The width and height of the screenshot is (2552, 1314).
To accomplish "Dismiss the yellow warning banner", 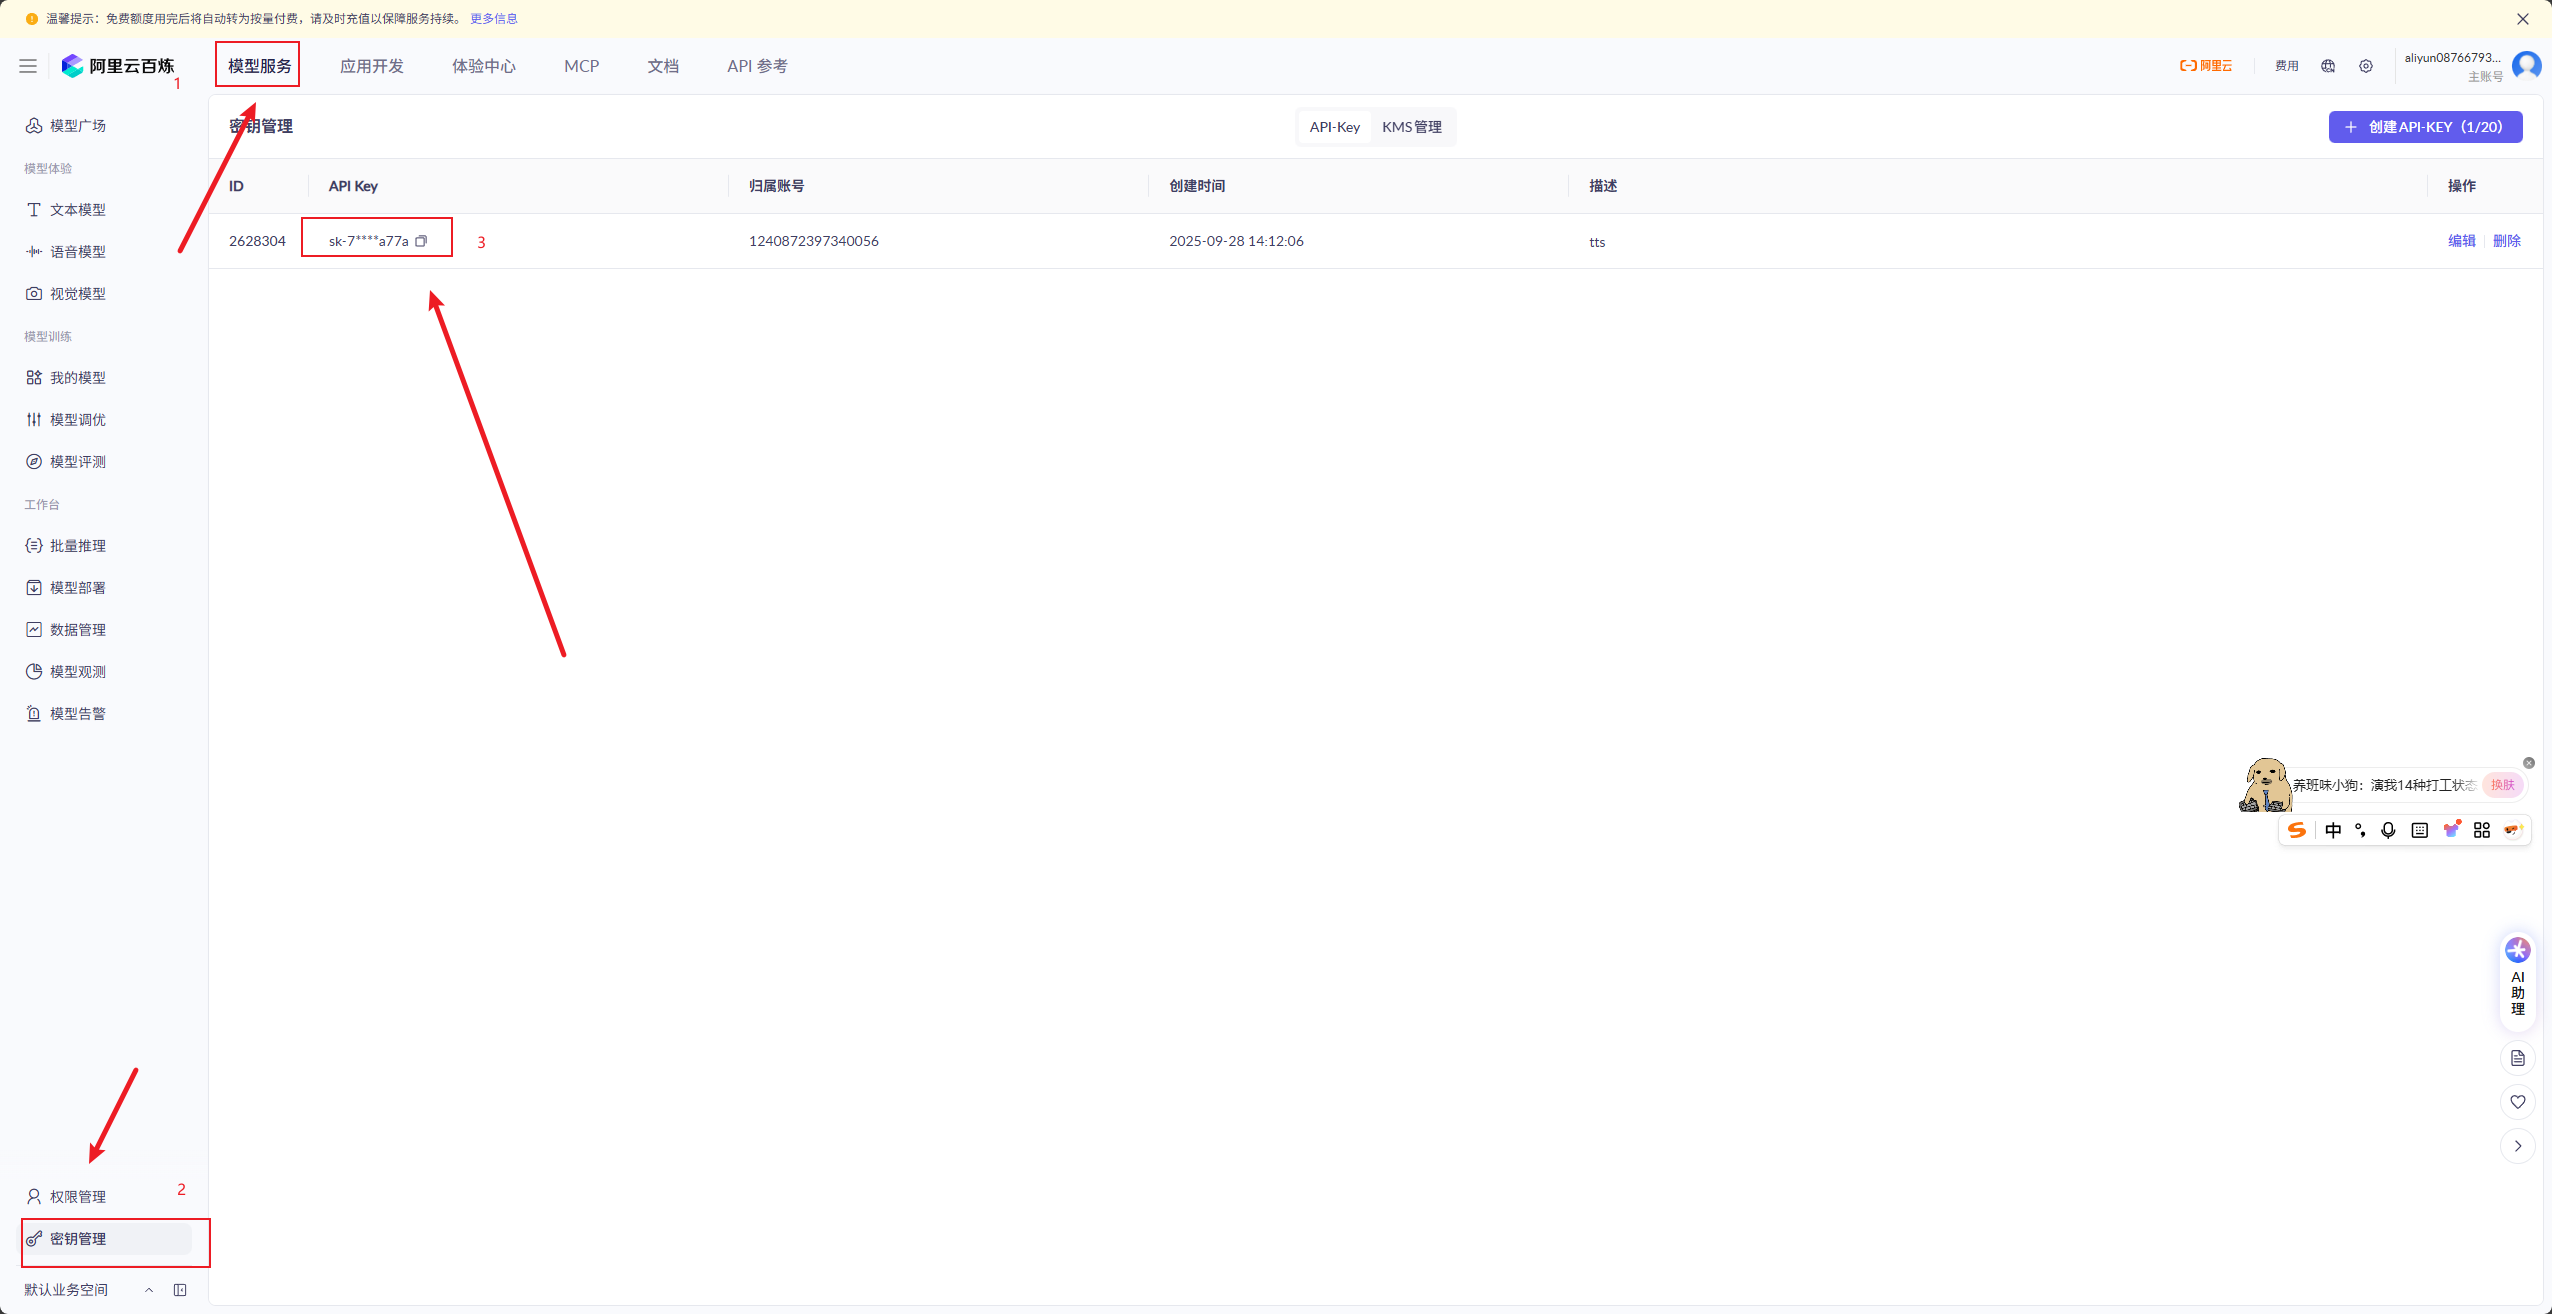I will click(2523, 19).
